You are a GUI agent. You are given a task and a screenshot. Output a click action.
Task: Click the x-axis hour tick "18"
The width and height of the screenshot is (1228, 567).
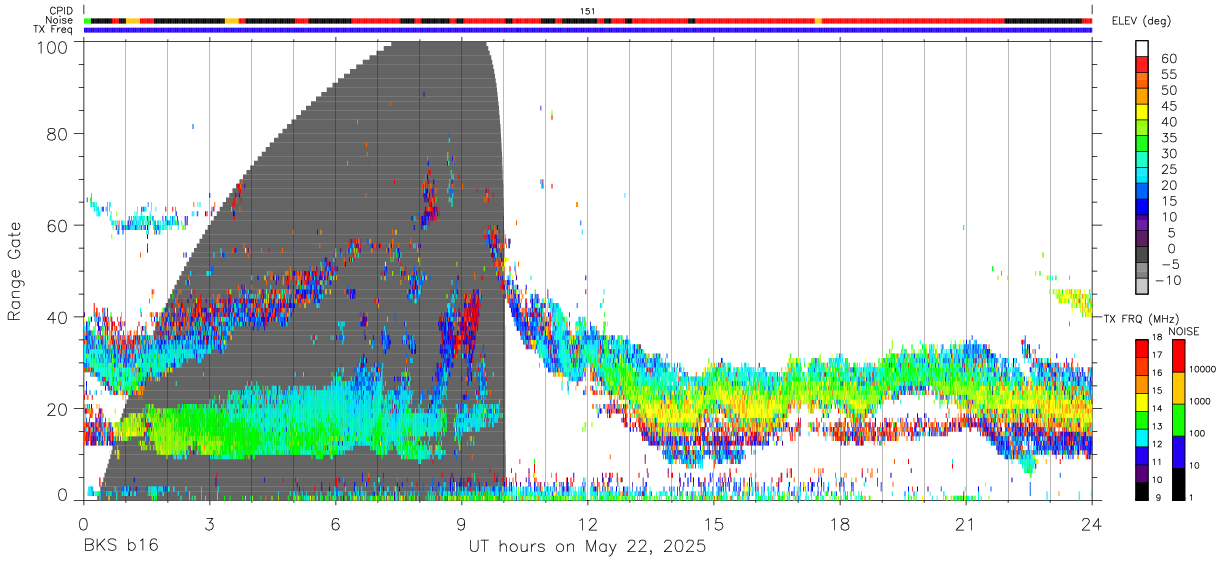tap(840, 524)
